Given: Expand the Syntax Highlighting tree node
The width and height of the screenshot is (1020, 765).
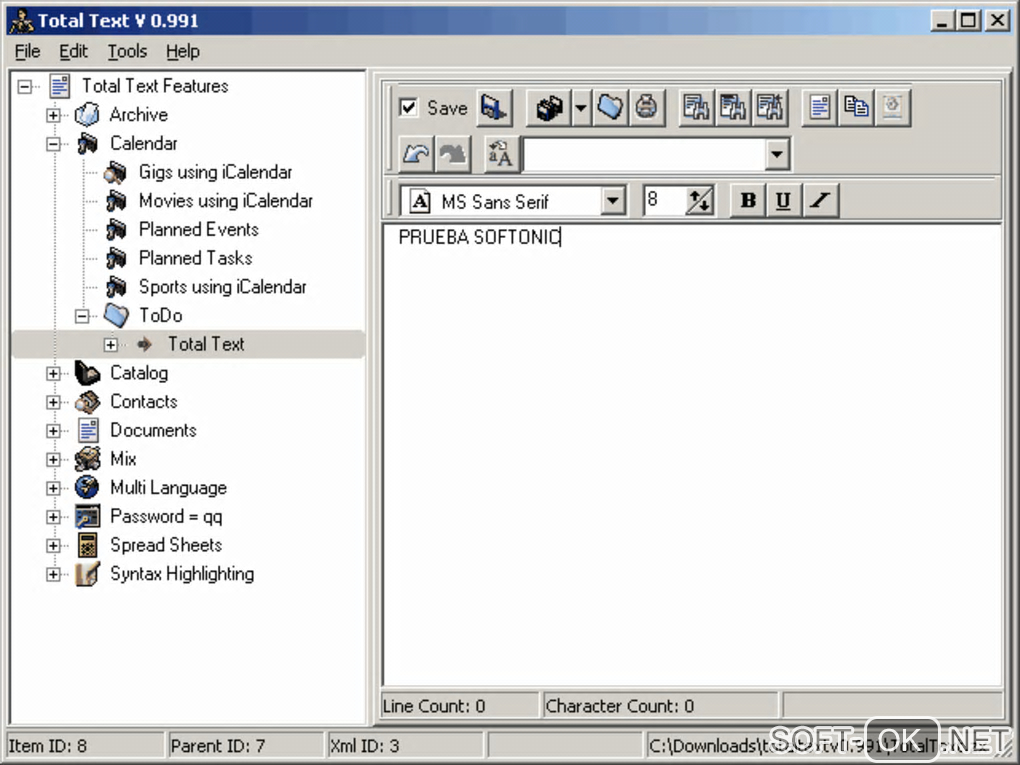Looking at the screenshot, I should pos(53,574).
